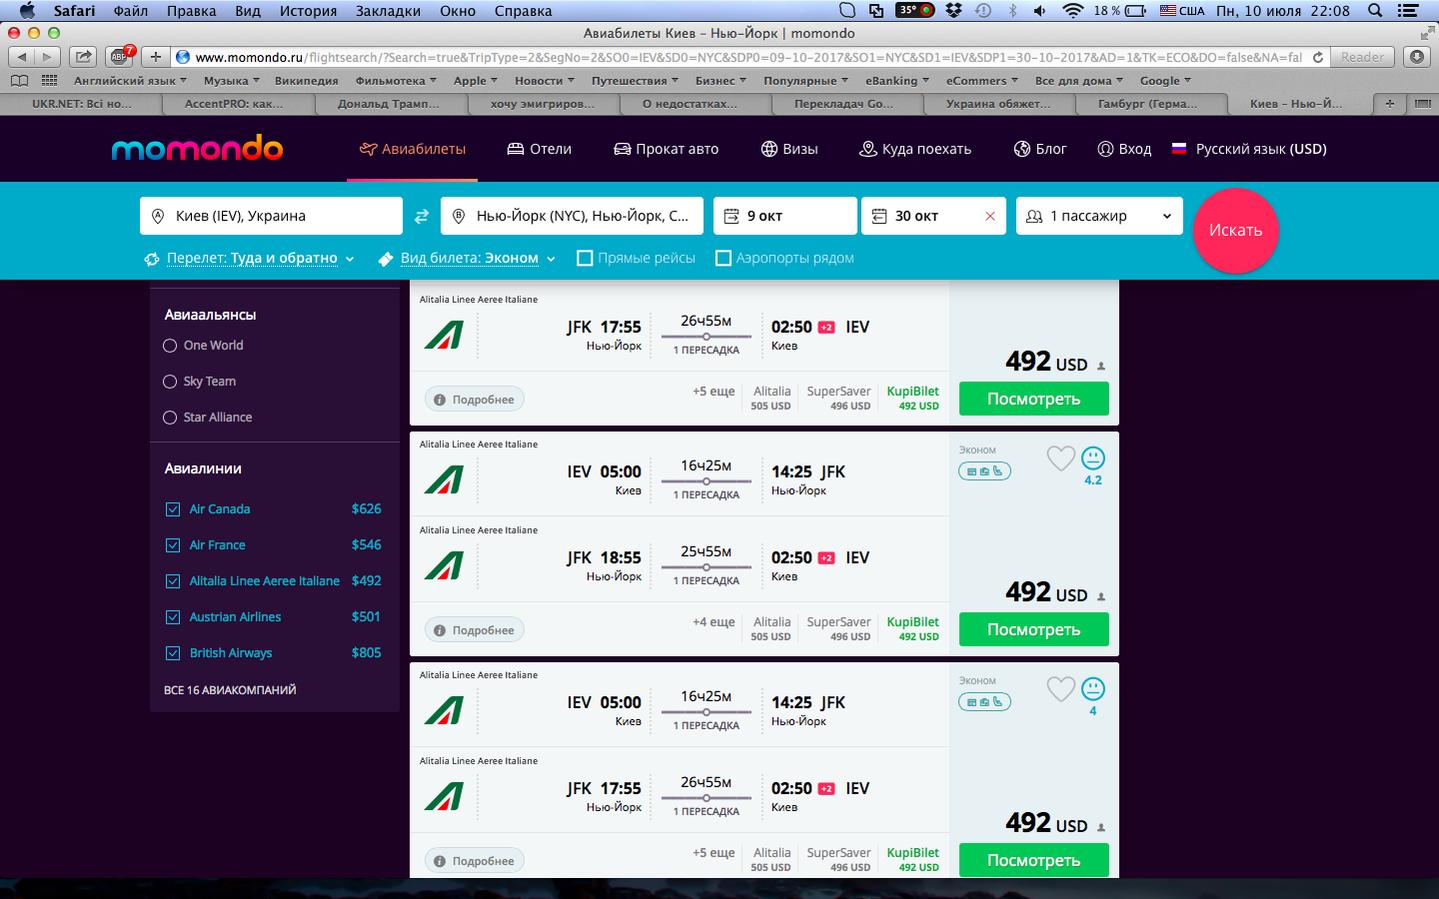Select One World alliance radio button
Screen dimensions: 1439x899
click(170, 346)
